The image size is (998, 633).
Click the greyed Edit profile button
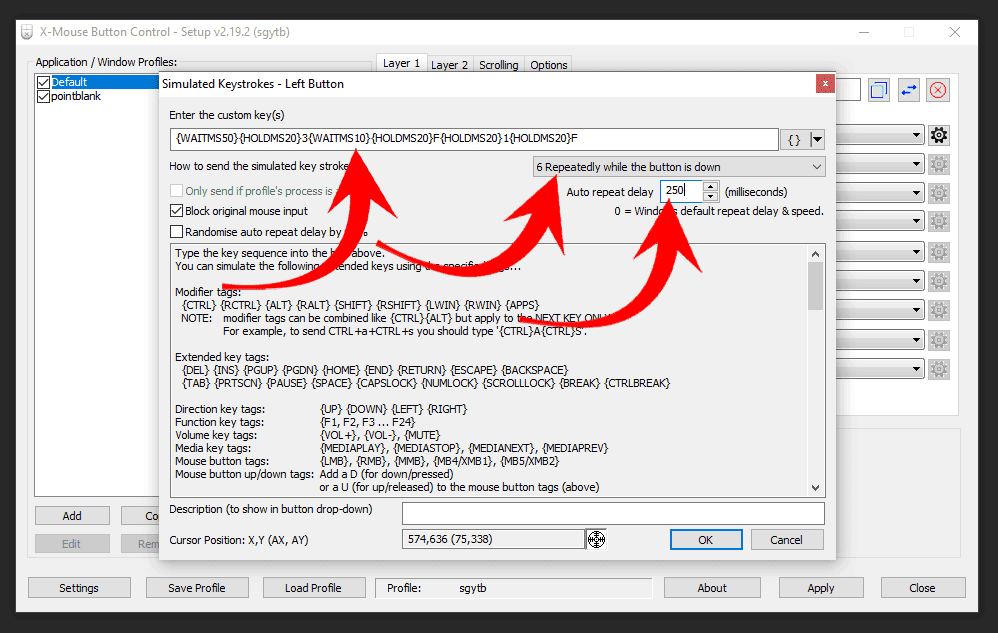(x=72, y=544)
